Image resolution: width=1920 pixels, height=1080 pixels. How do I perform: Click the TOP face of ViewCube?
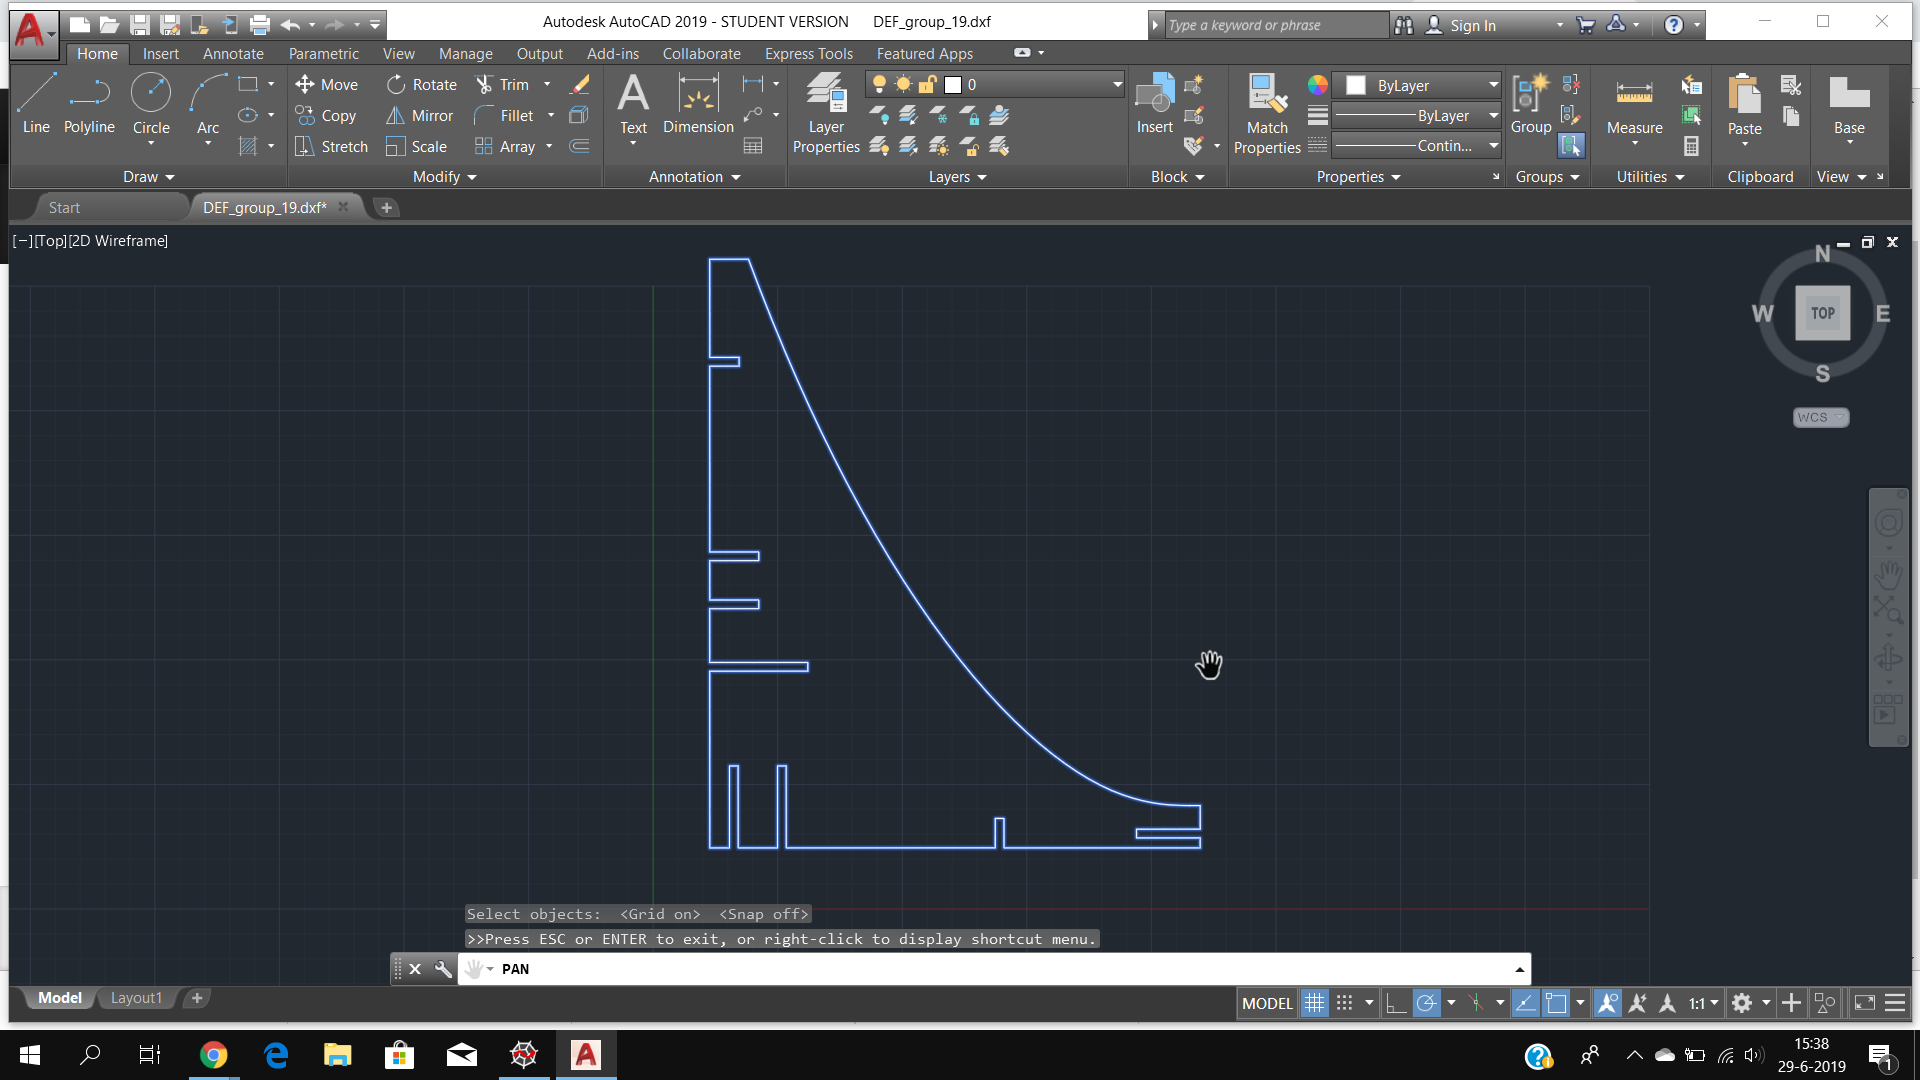click(x=1822, y=313)
